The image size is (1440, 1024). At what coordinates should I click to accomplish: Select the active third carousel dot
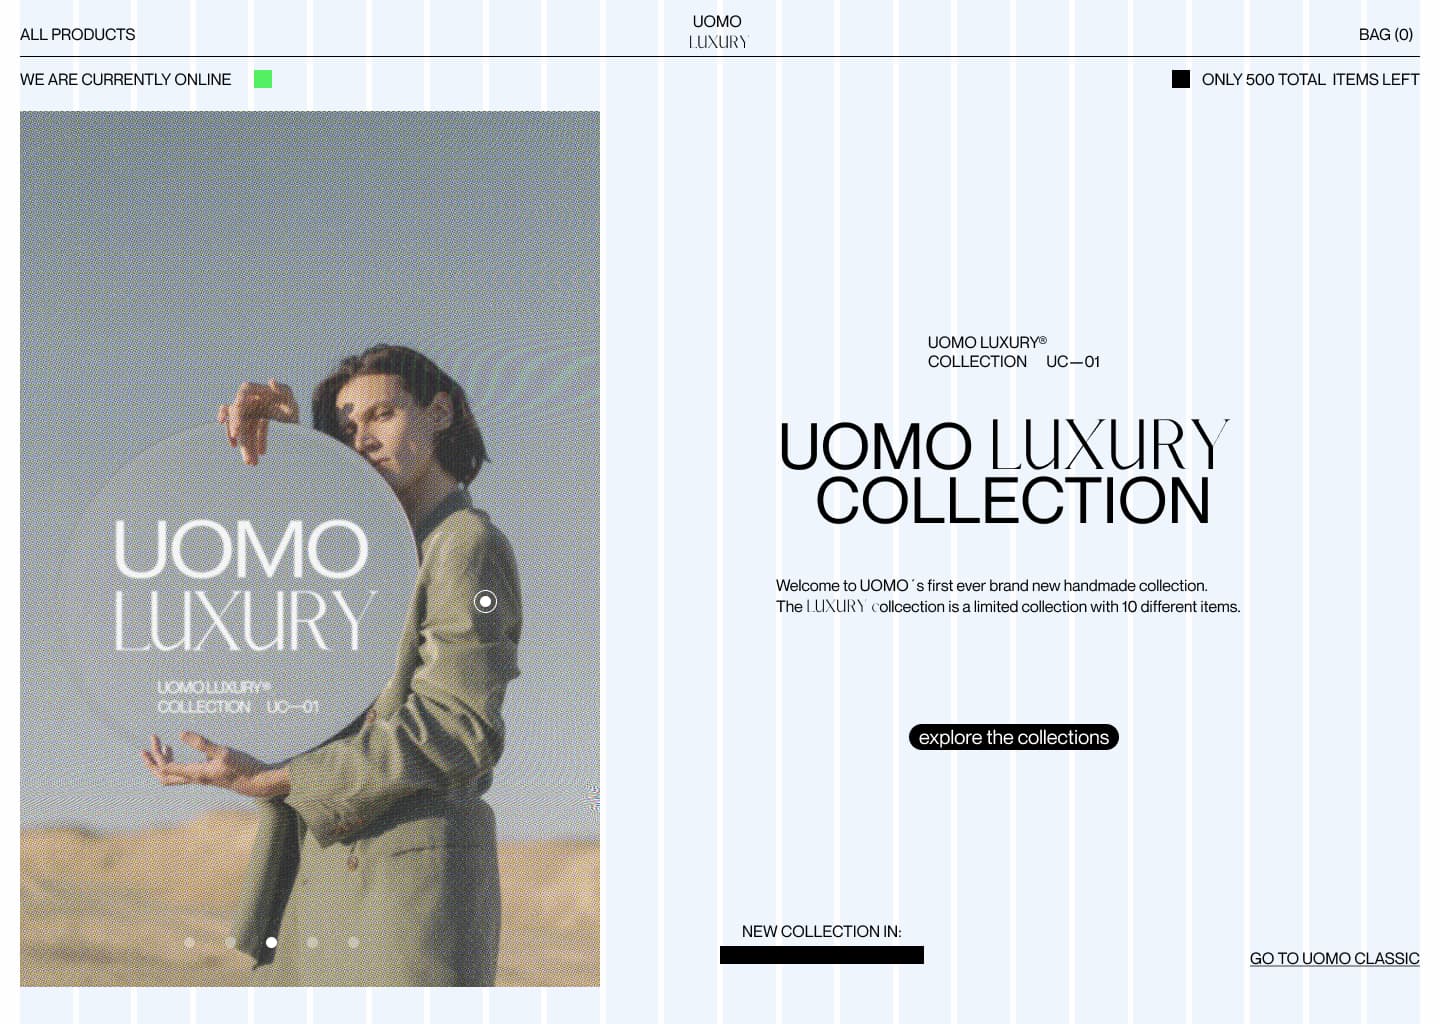[271, 942]
